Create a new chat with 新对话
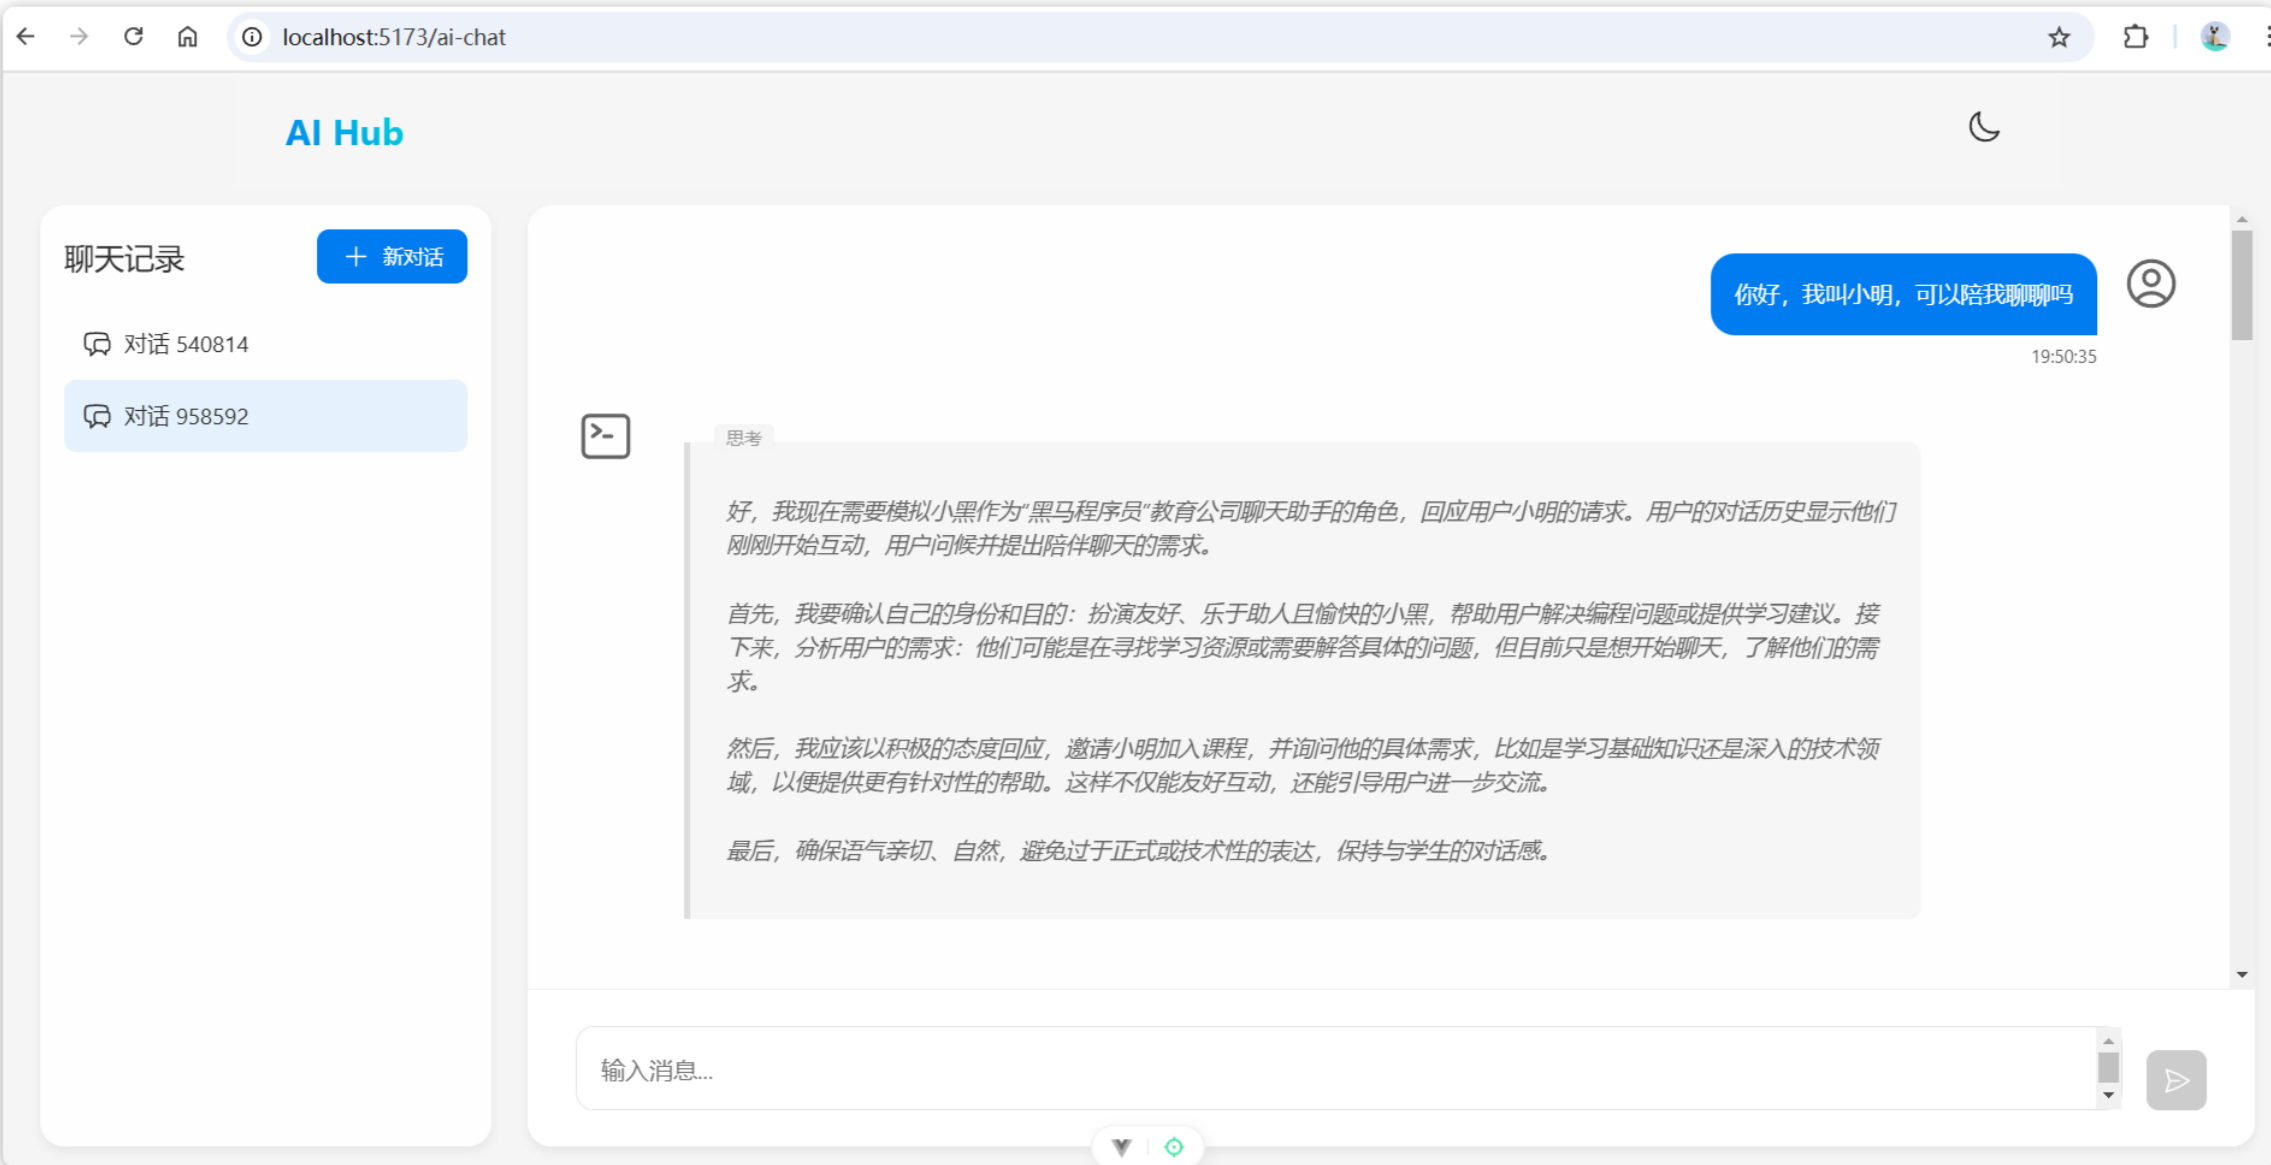Image resolution: width=2271 pixels, height=1165 pixels. pyautogui.click(x=392, y=256)
